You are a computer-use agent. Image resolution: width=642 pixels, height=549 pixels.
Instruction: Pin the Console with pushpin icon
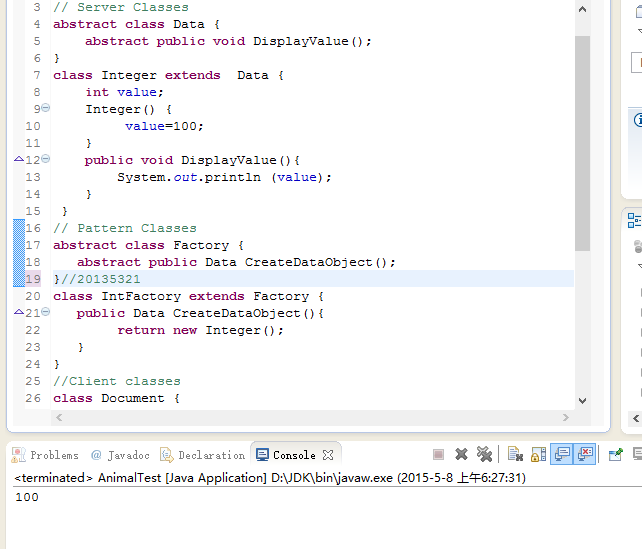pos(615,454)
